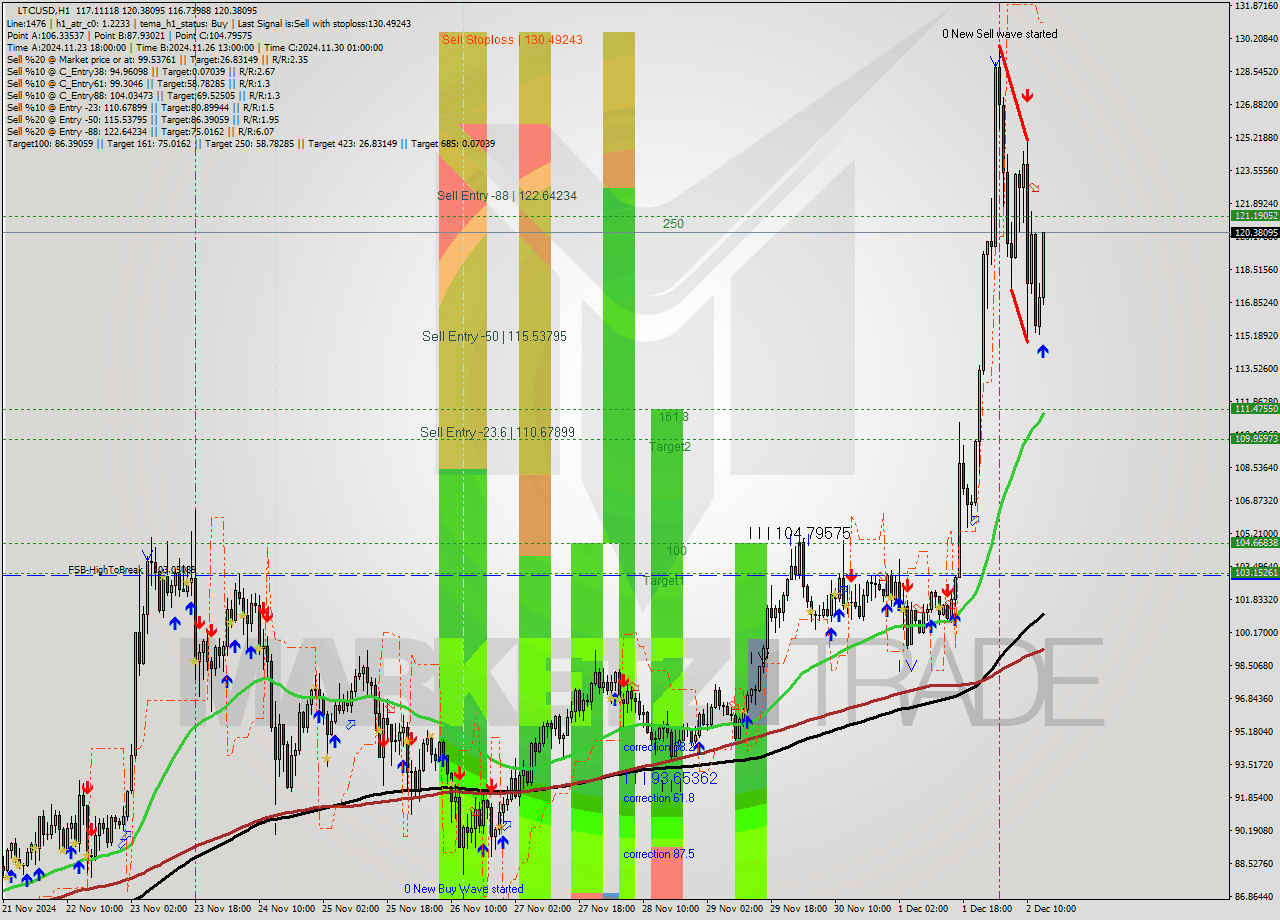
Task: Select the 'Sell Entry -23.6 | 110.67899' label
Action: [x=497, y=432]
